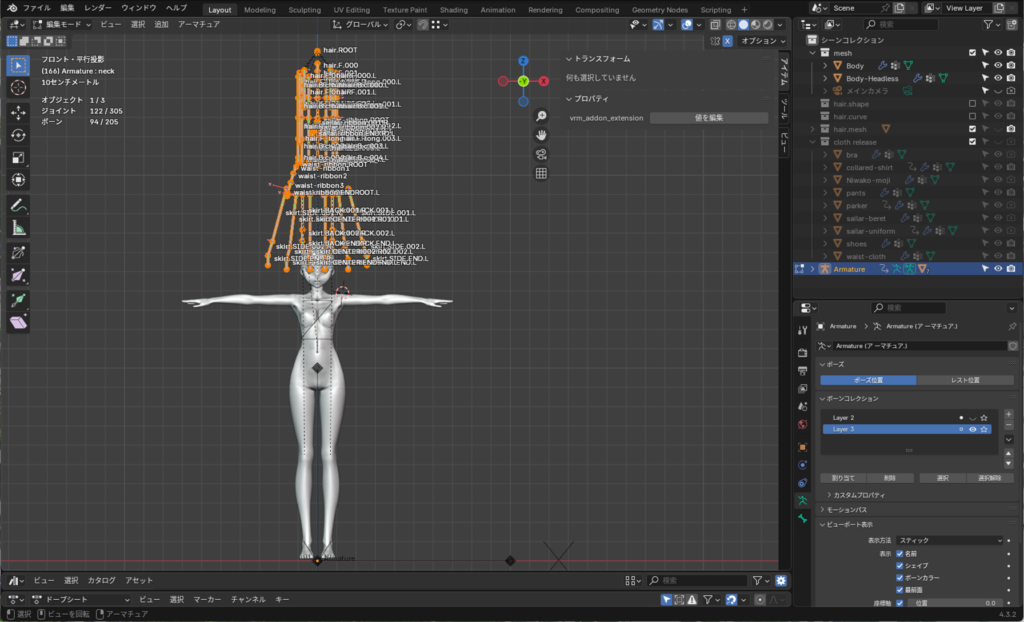Screen dimensions: 1024x622
Task: Click the 値を編集 button
Action: point(708,118)
